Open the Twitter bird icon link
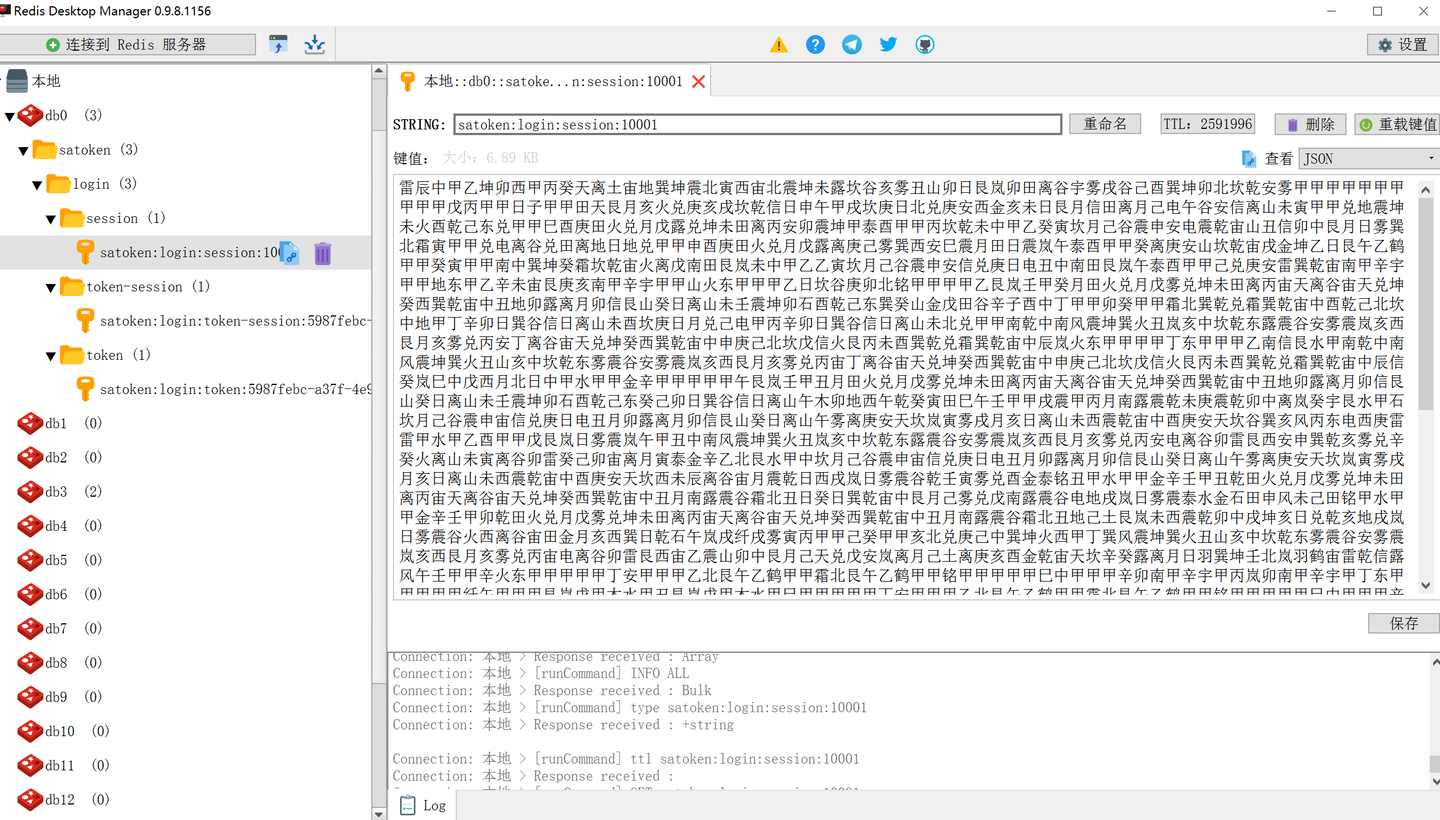The width and height of the screenshot is (1440, 820). click(888, 45)
